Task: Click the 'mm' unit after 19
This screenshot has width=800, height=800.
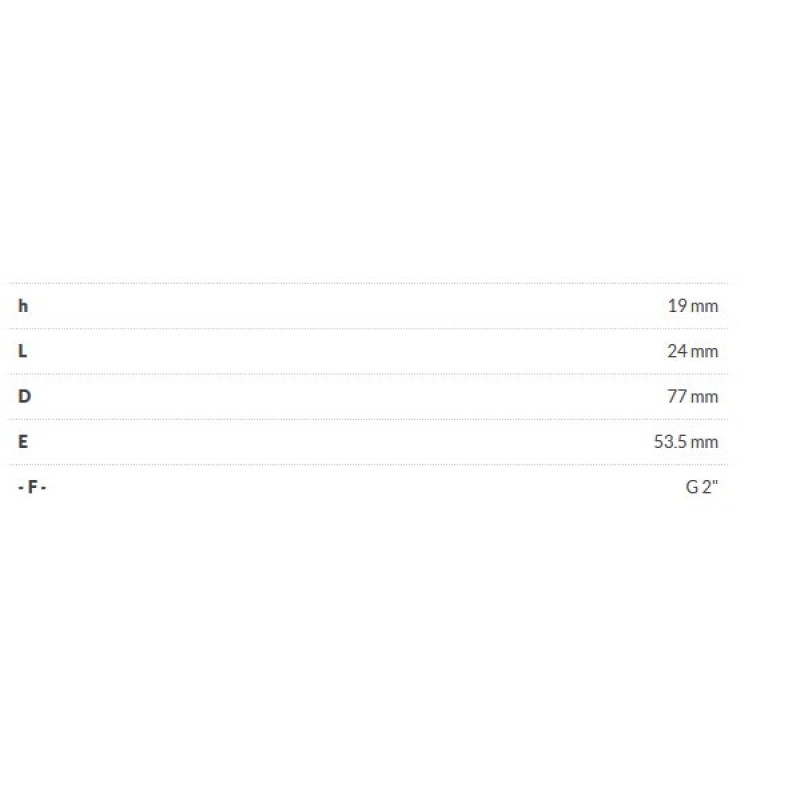Action: [705, 306]
